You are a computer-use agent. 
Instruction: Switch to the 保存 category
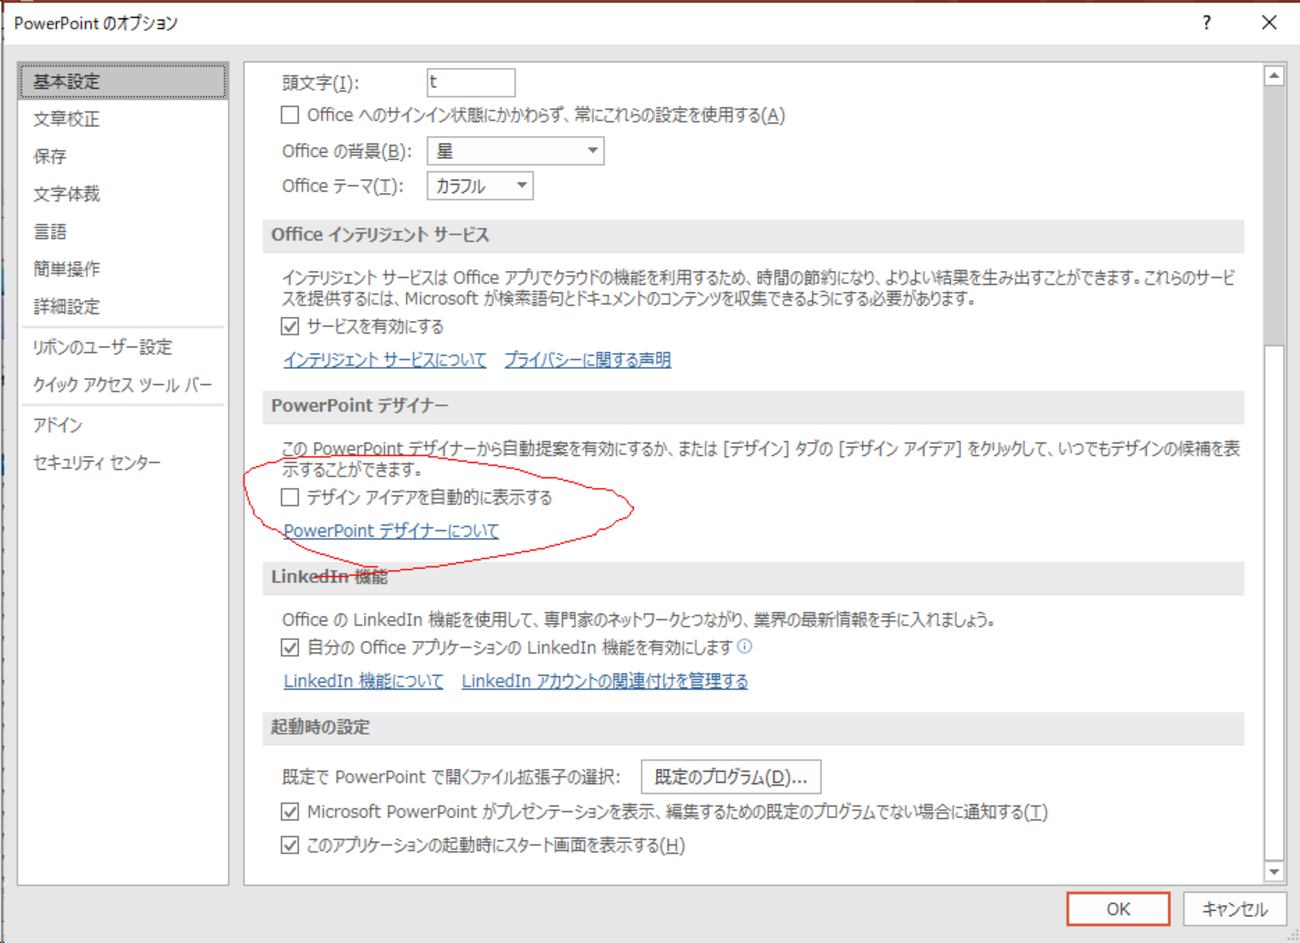[x=123, y=156]
